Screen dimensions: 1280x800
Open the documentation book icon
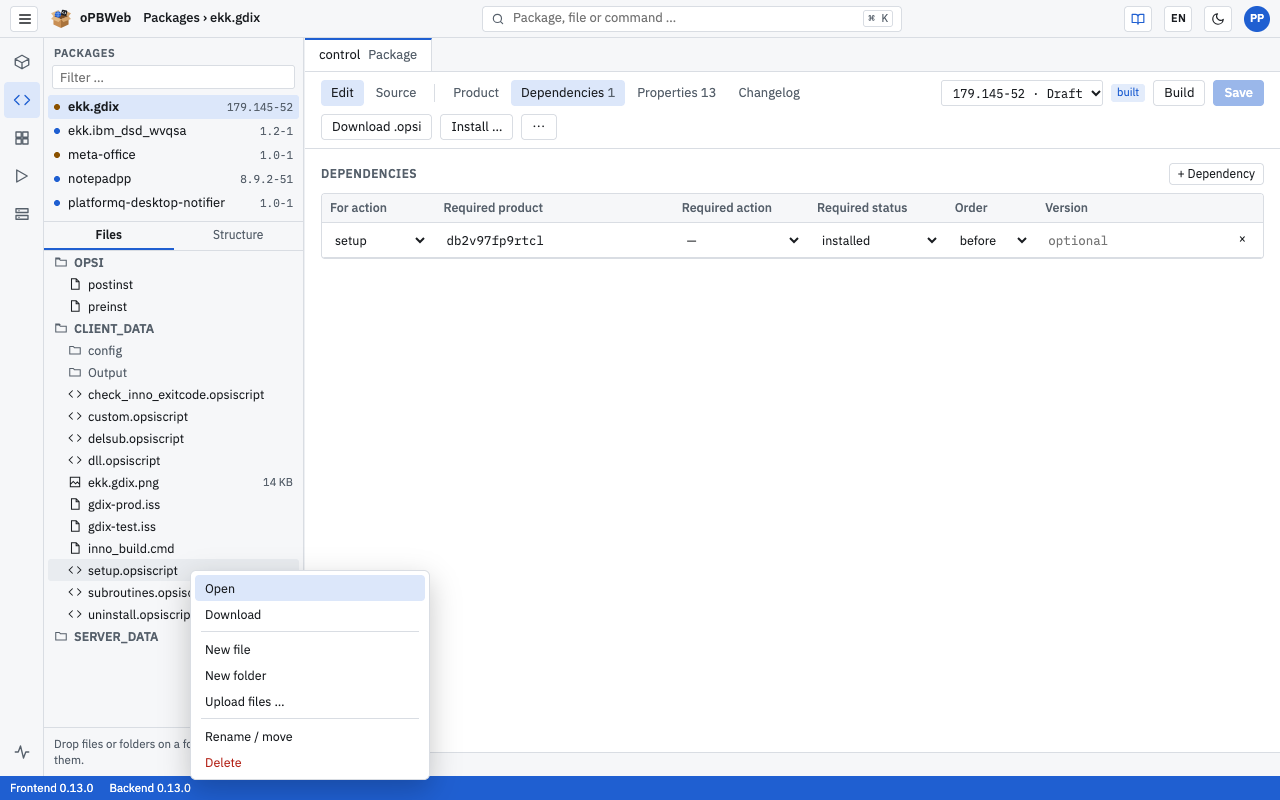pyautogui.click(x=1138, y=18)
